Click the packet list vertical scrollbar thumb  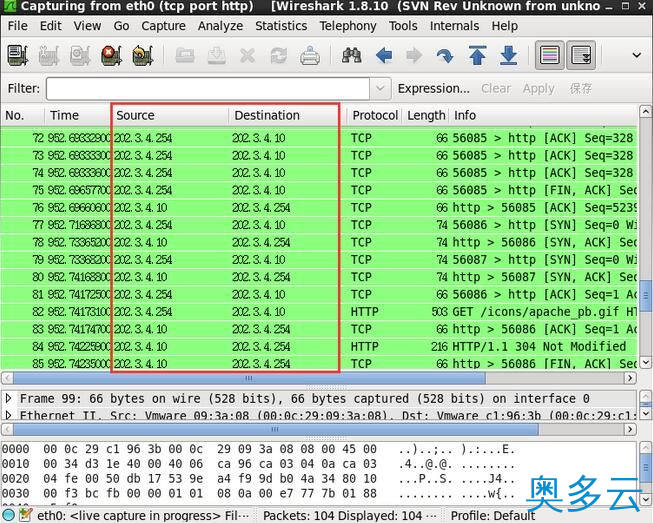coord(645,296)
